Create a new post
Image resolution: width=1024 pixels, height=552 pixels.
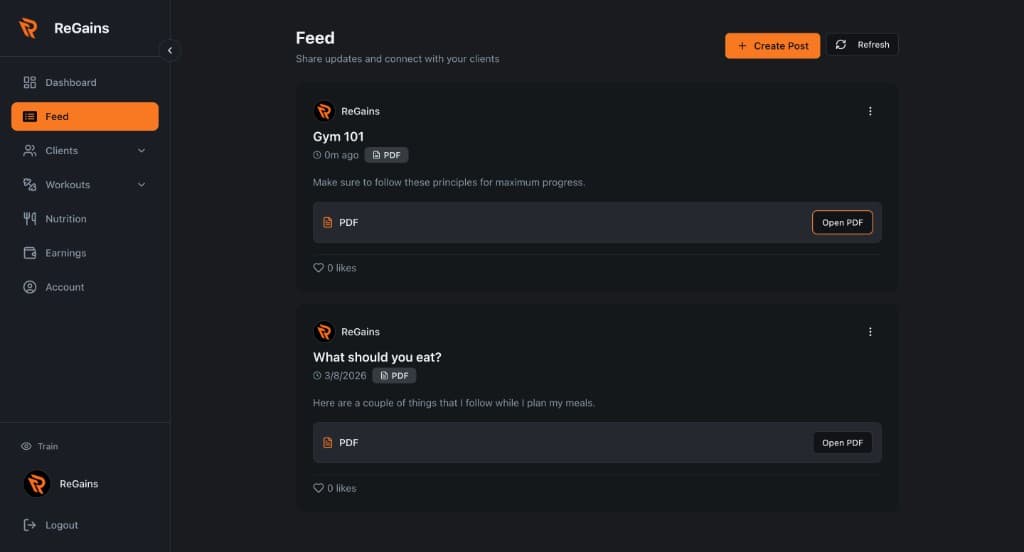click(x=772, y=45)
